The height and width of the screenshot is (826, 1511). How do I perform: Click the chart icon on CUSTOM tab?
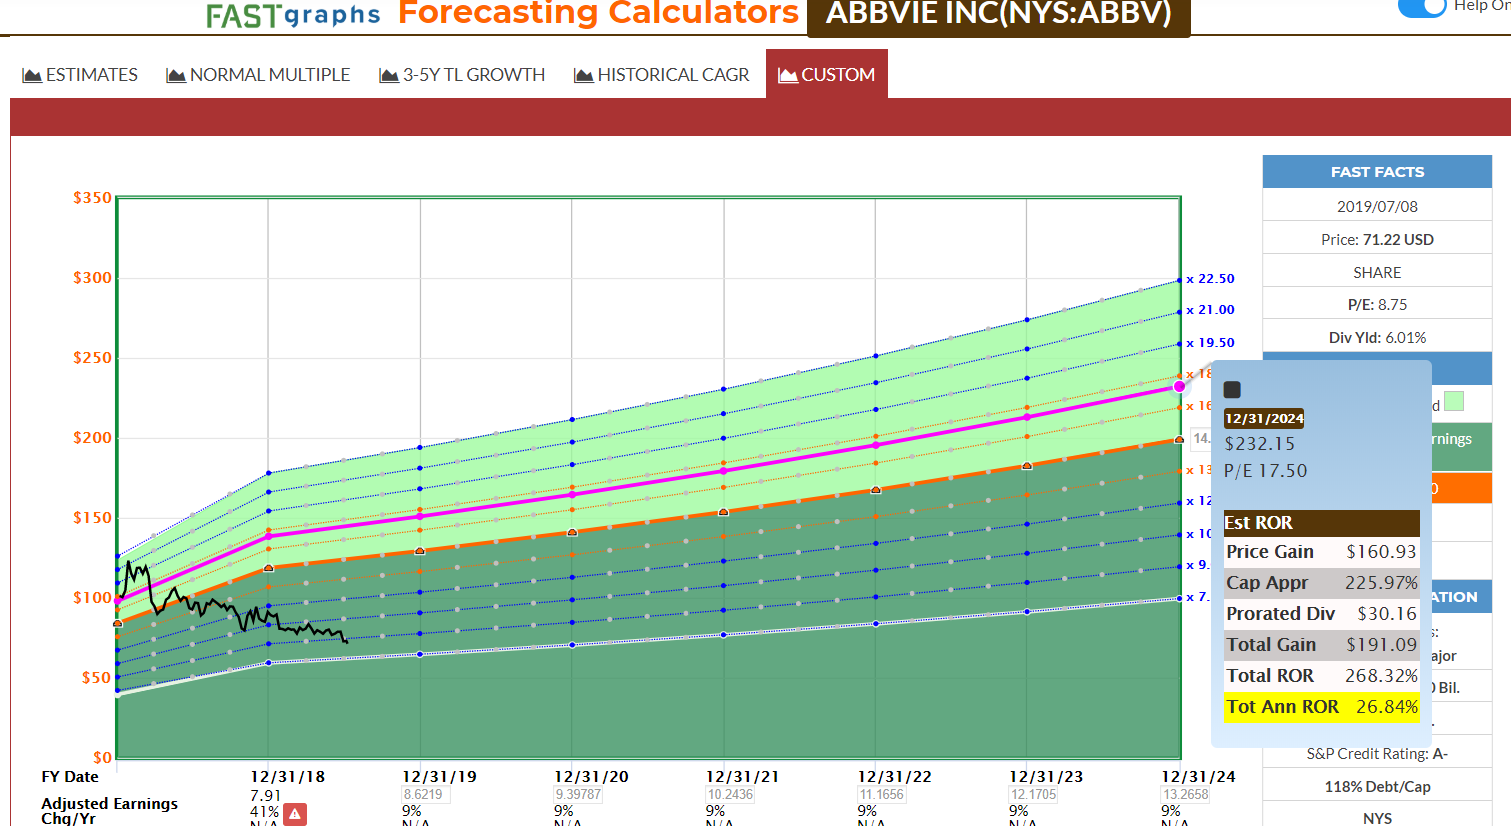pyautogui.click(x=788, y=75)
